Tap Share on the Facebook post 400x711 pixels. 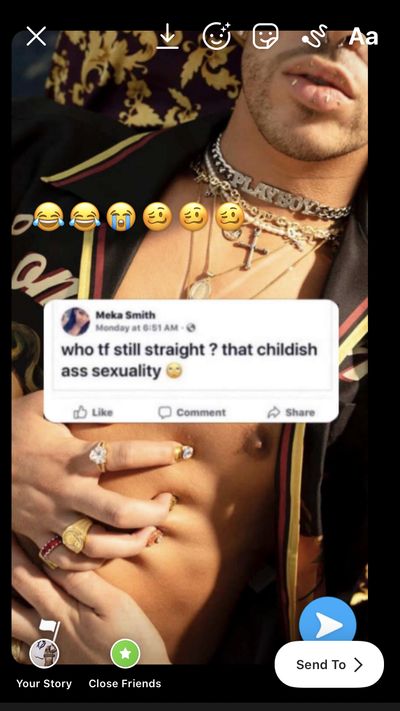[x=291, y=412]
